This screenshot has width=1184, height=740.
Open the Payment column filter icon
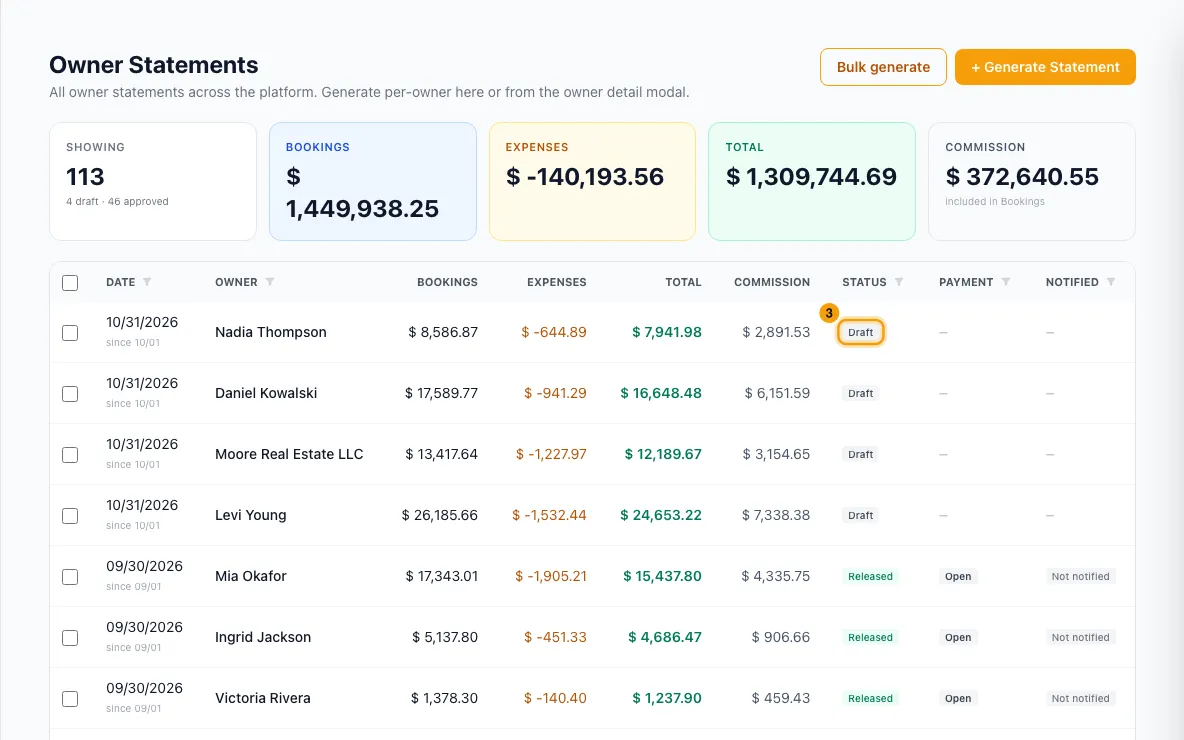pyautogui.click(x=1006, y=282)
